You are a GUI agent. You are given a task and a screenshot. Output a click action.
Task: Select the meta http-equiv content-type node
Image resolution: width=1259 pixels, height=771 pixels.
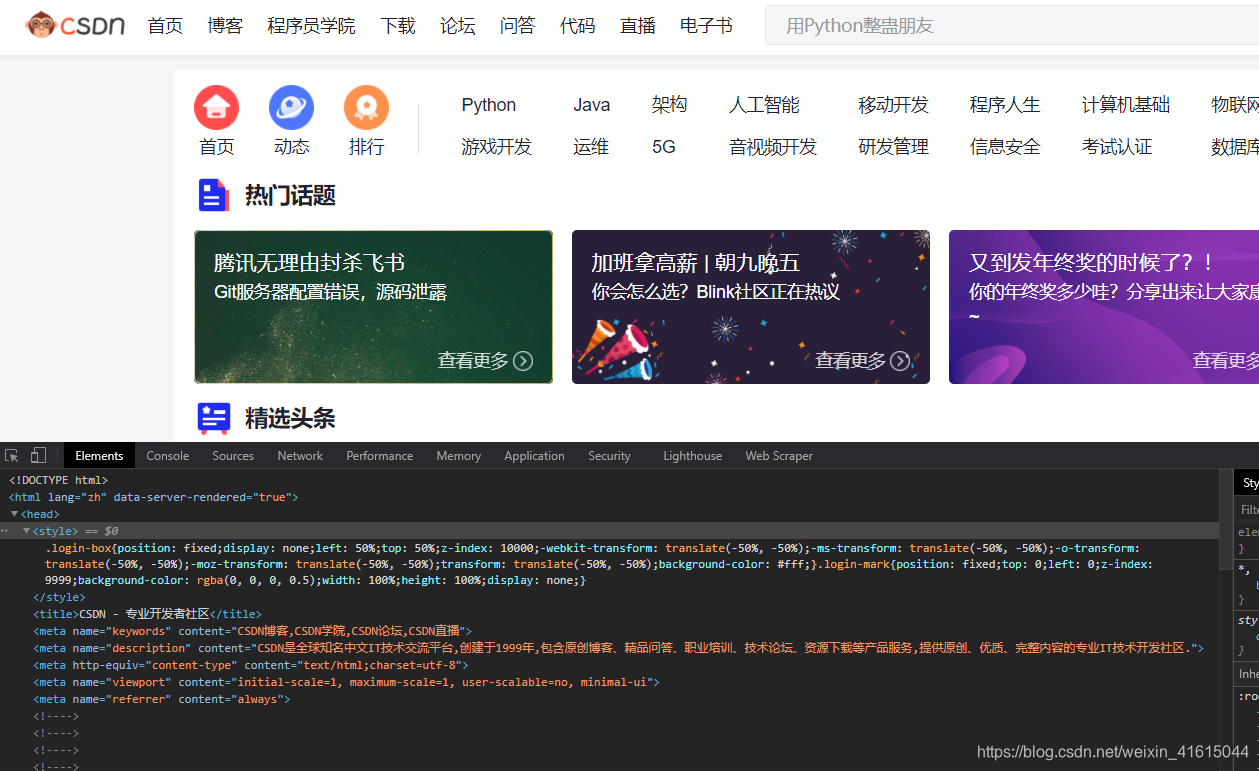(250, 665)
